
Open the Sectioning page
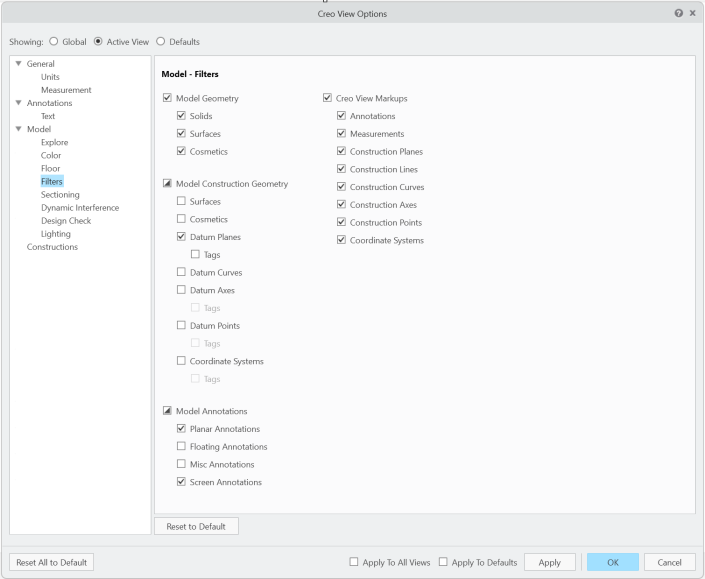click(x=60, y=194)
